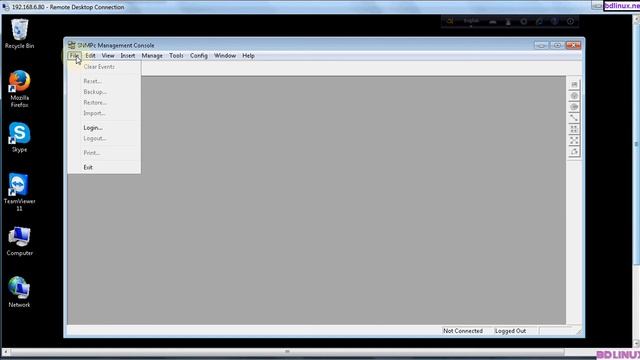The width and height of the screenshot is (640, 360).
Task: Choose Exit from the File menu
Action: 104,167
